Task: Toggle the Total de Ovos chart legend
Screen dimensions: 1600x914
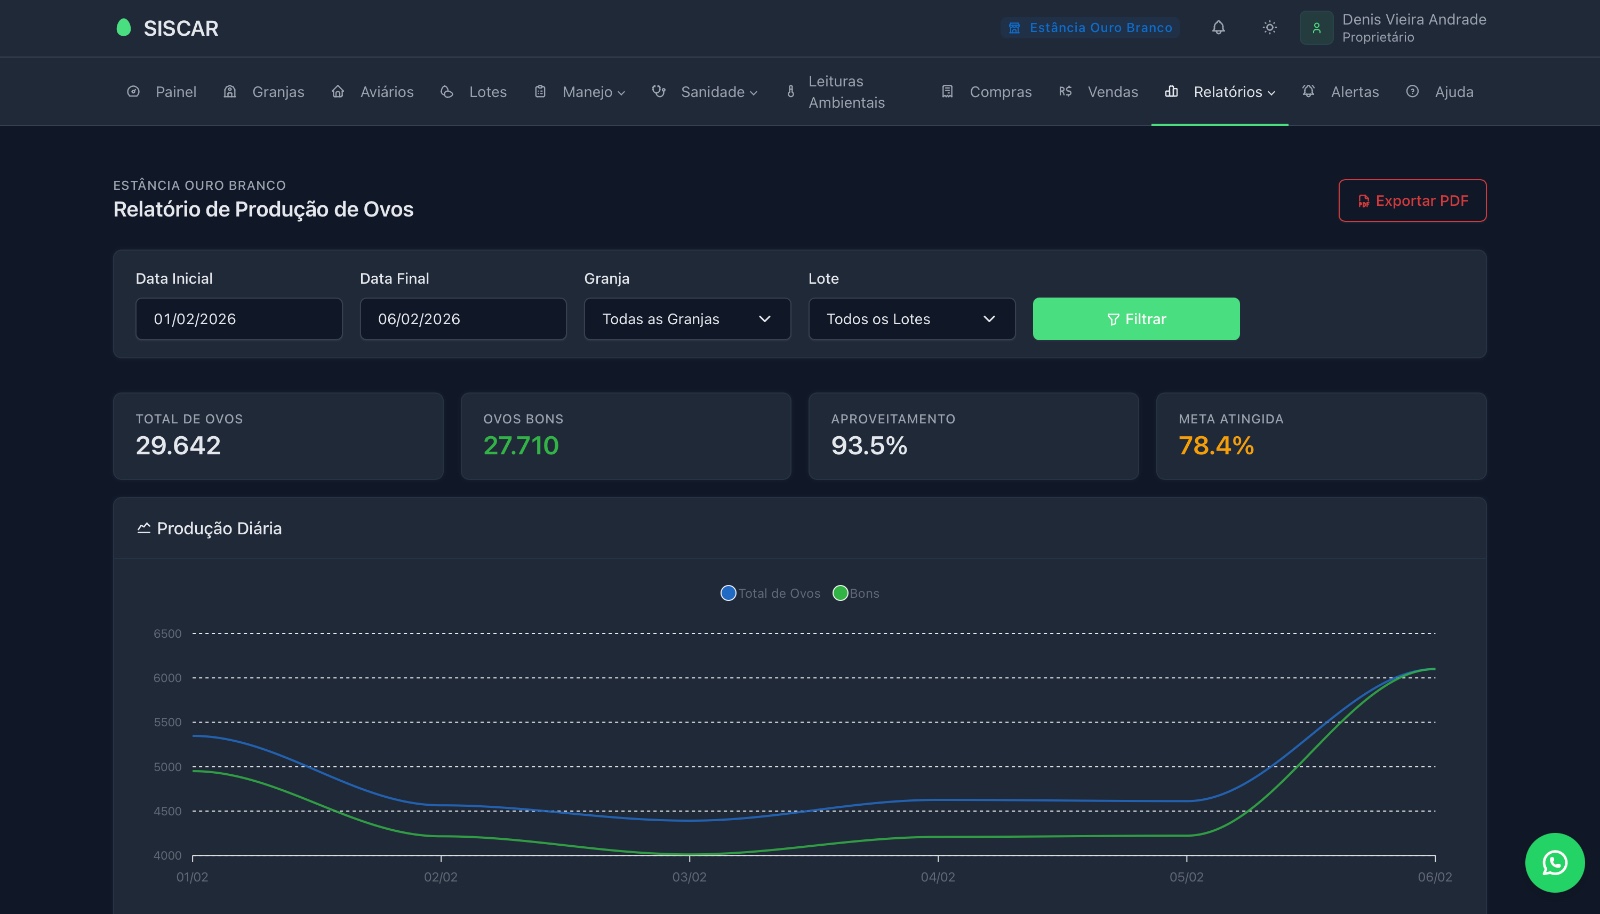Action: [770, 593]
